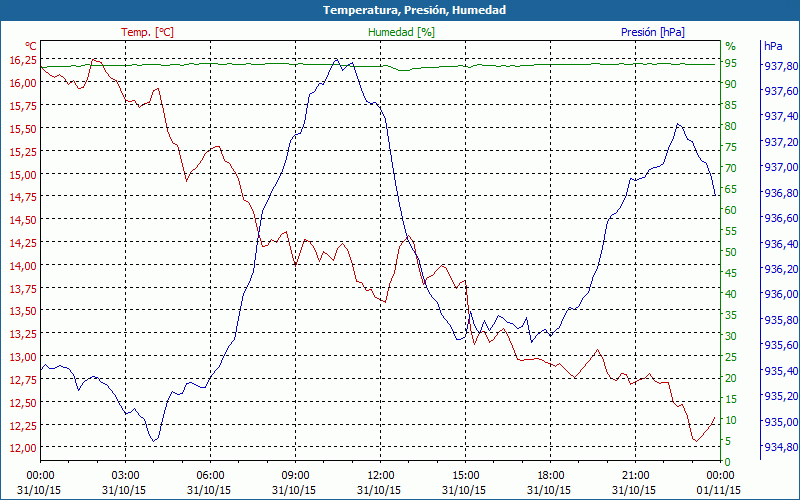
Task: Click the 65 humidity axis value
Action: coord(731,189)
